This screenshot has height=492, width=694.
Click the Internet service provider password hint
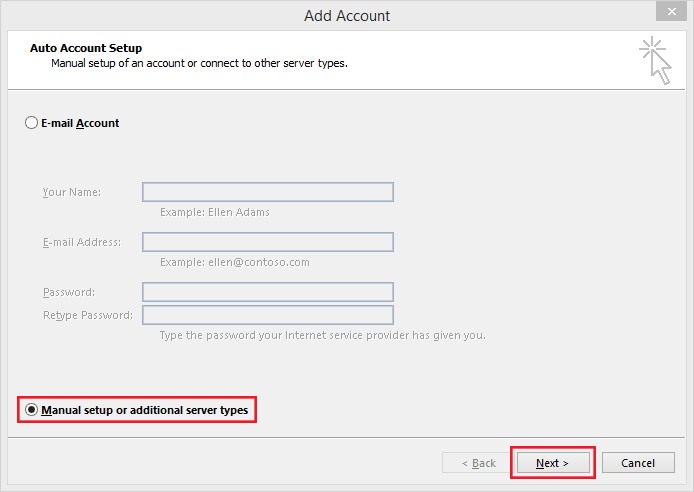[x=323, y=335]
